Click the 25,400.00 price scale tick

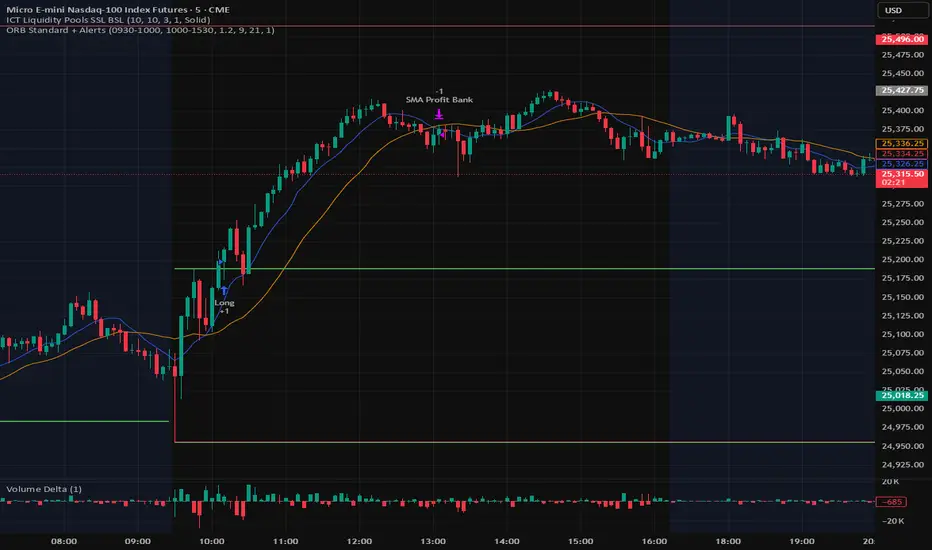point(902,111)
